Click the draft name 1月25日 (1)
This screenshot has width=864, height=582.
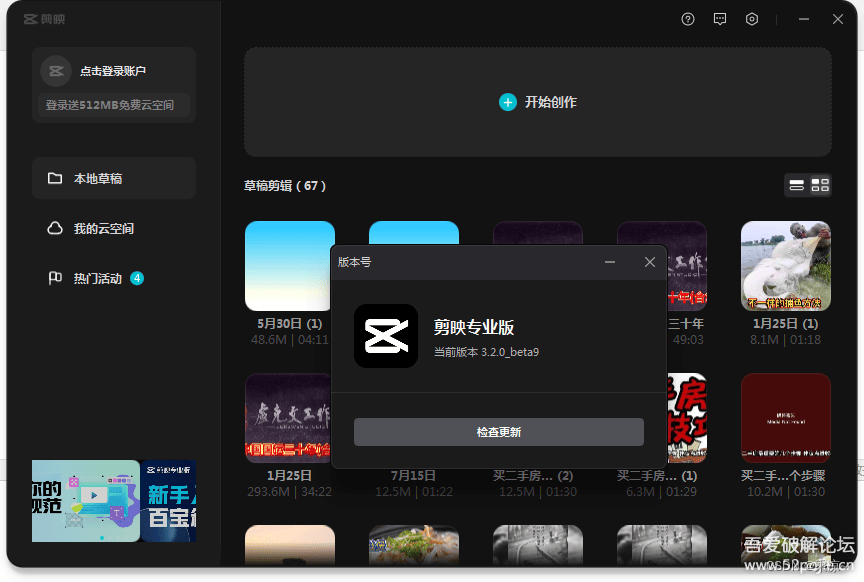(786, 324)
